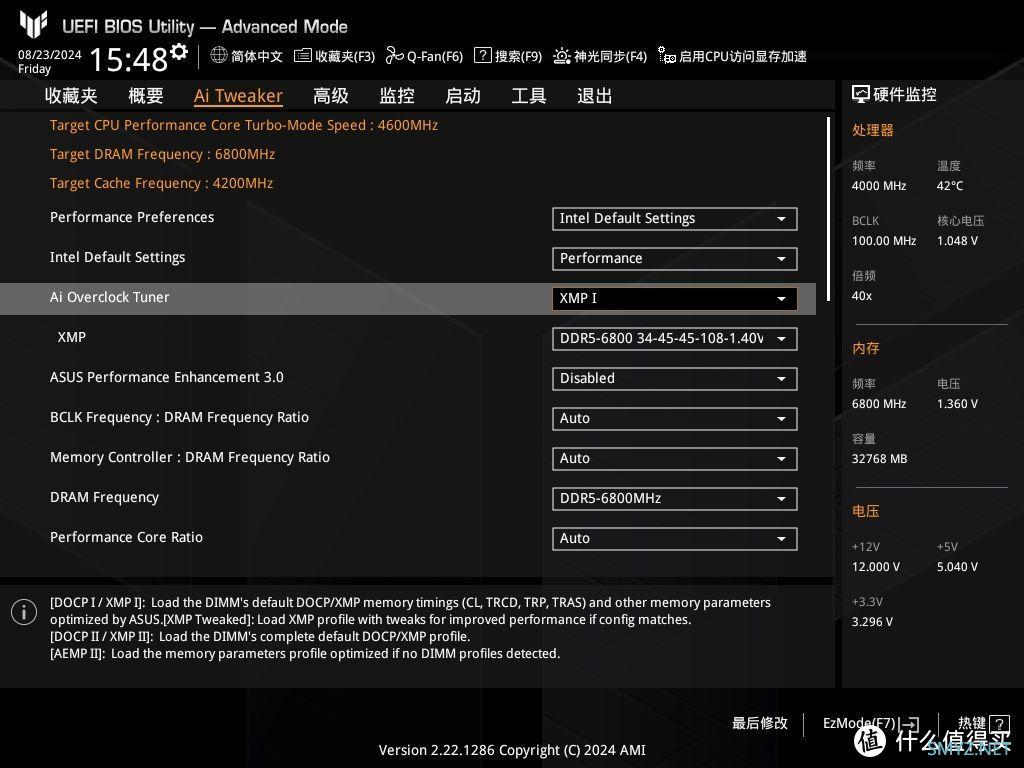Image resolution: width=1024 pixels, height=768 pixels.
Task: Click the 08/23/2024 date text
Action: coord(50,55)
